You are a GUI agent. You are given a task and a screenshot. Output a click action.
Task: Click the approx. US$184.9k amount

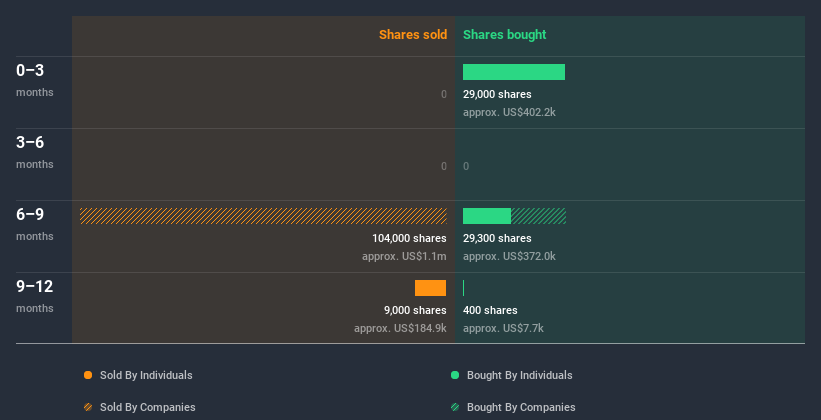click(x=400, y=329)
